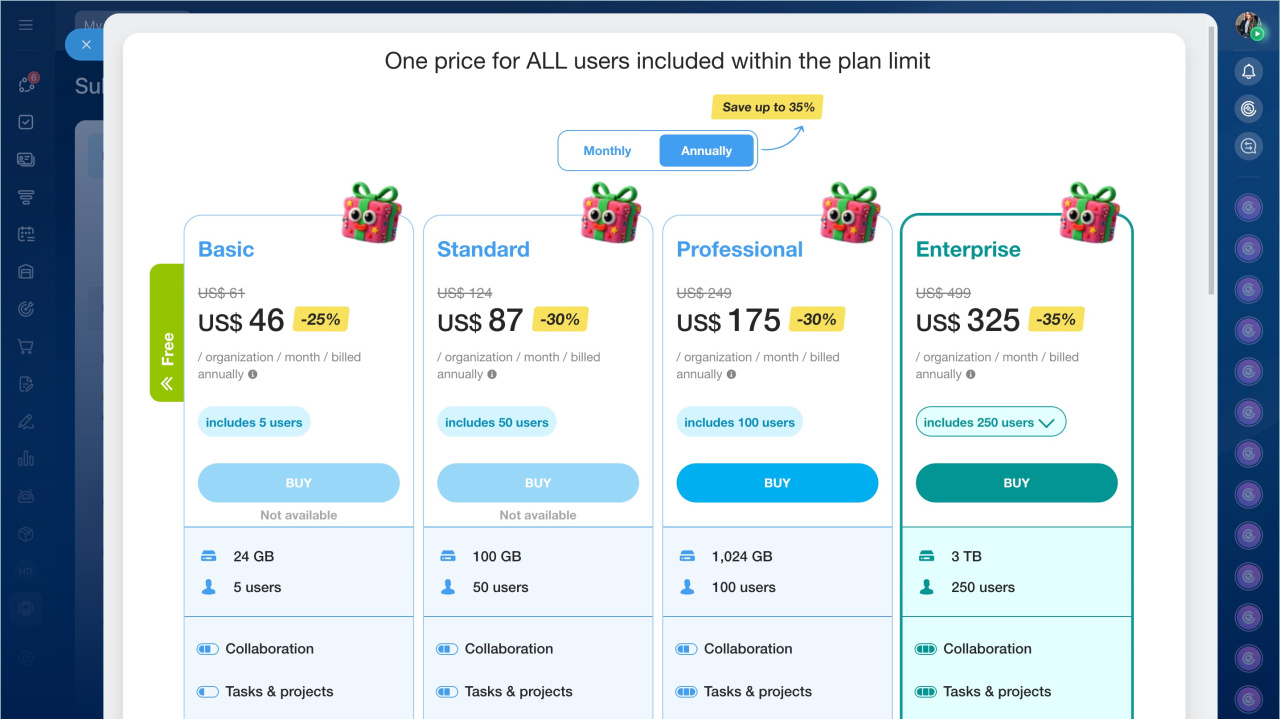Viewport: 1280px width, 719px height.
Task: Click BUY on the Enterprise plan
Action: tap(1016, 483)
